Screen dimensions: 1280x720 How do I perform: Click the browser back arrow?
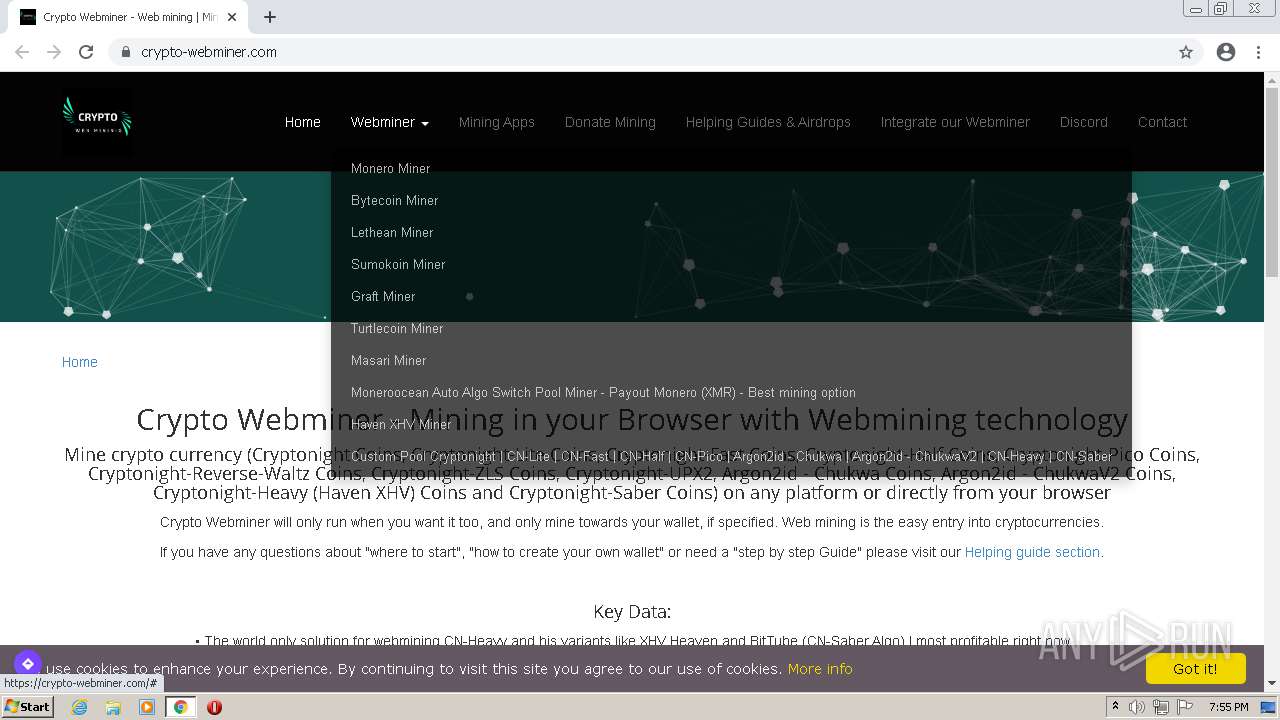point(22,52)
